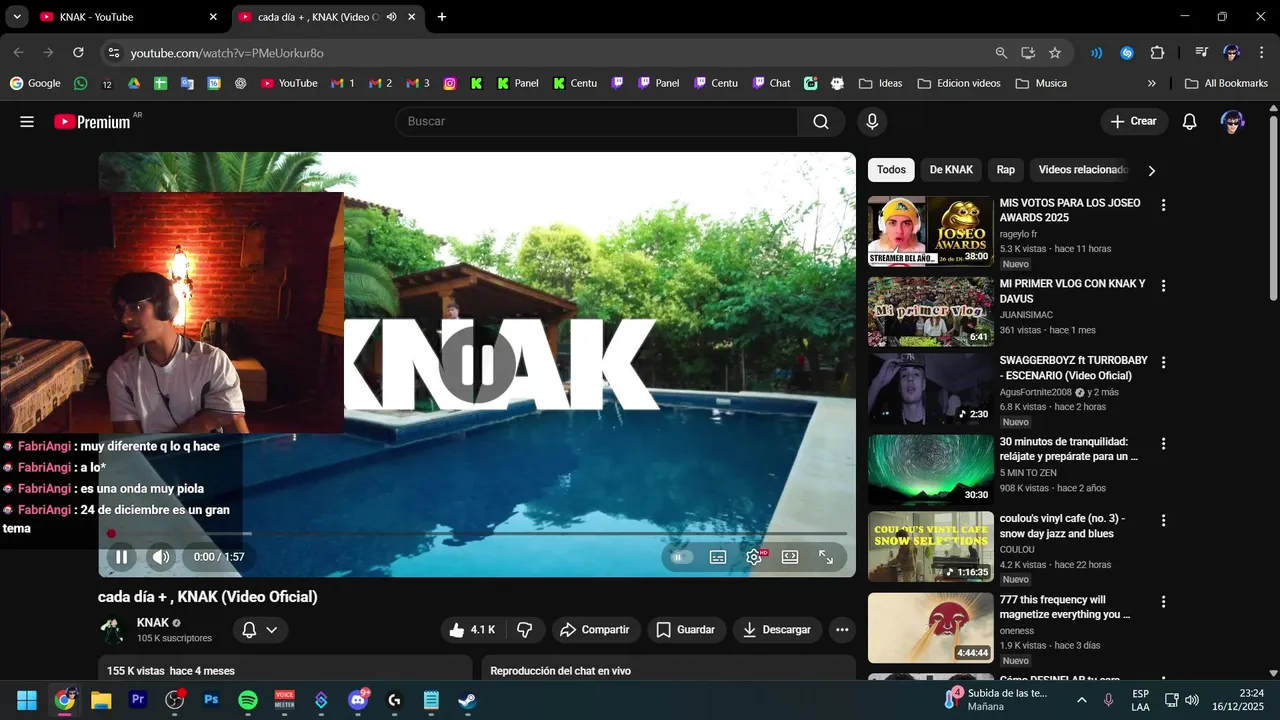Enter fullscreen mode in the player

click(826, 557)
